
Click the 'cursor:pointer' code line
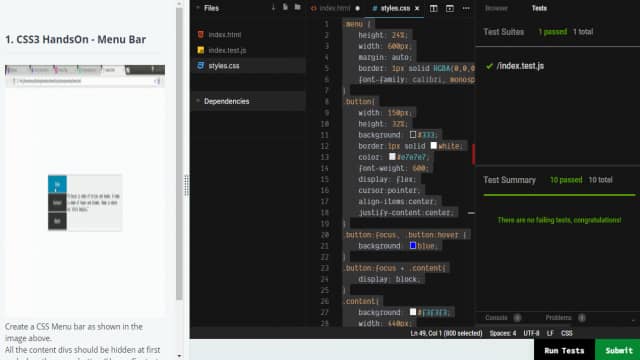(x=388, y=190)
